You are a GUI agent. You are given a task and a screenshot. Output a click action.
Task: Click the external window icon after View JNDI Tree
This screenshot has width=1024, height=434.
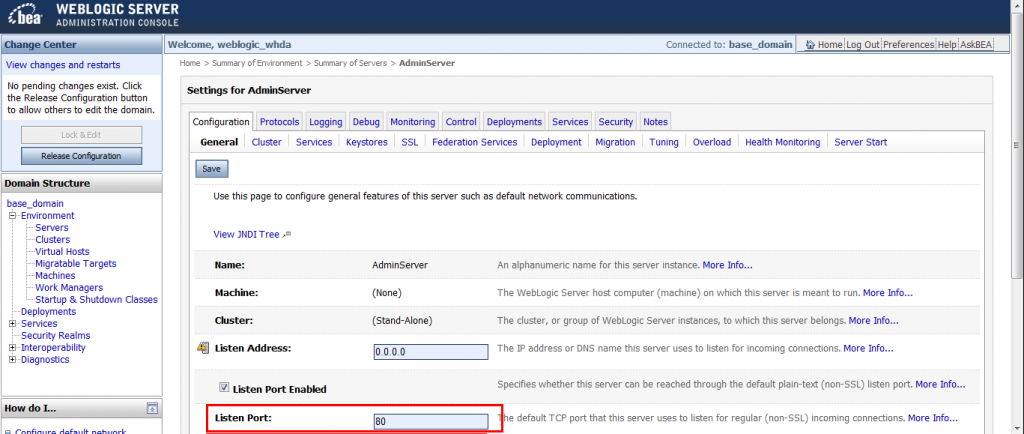[x=287, y=235]
